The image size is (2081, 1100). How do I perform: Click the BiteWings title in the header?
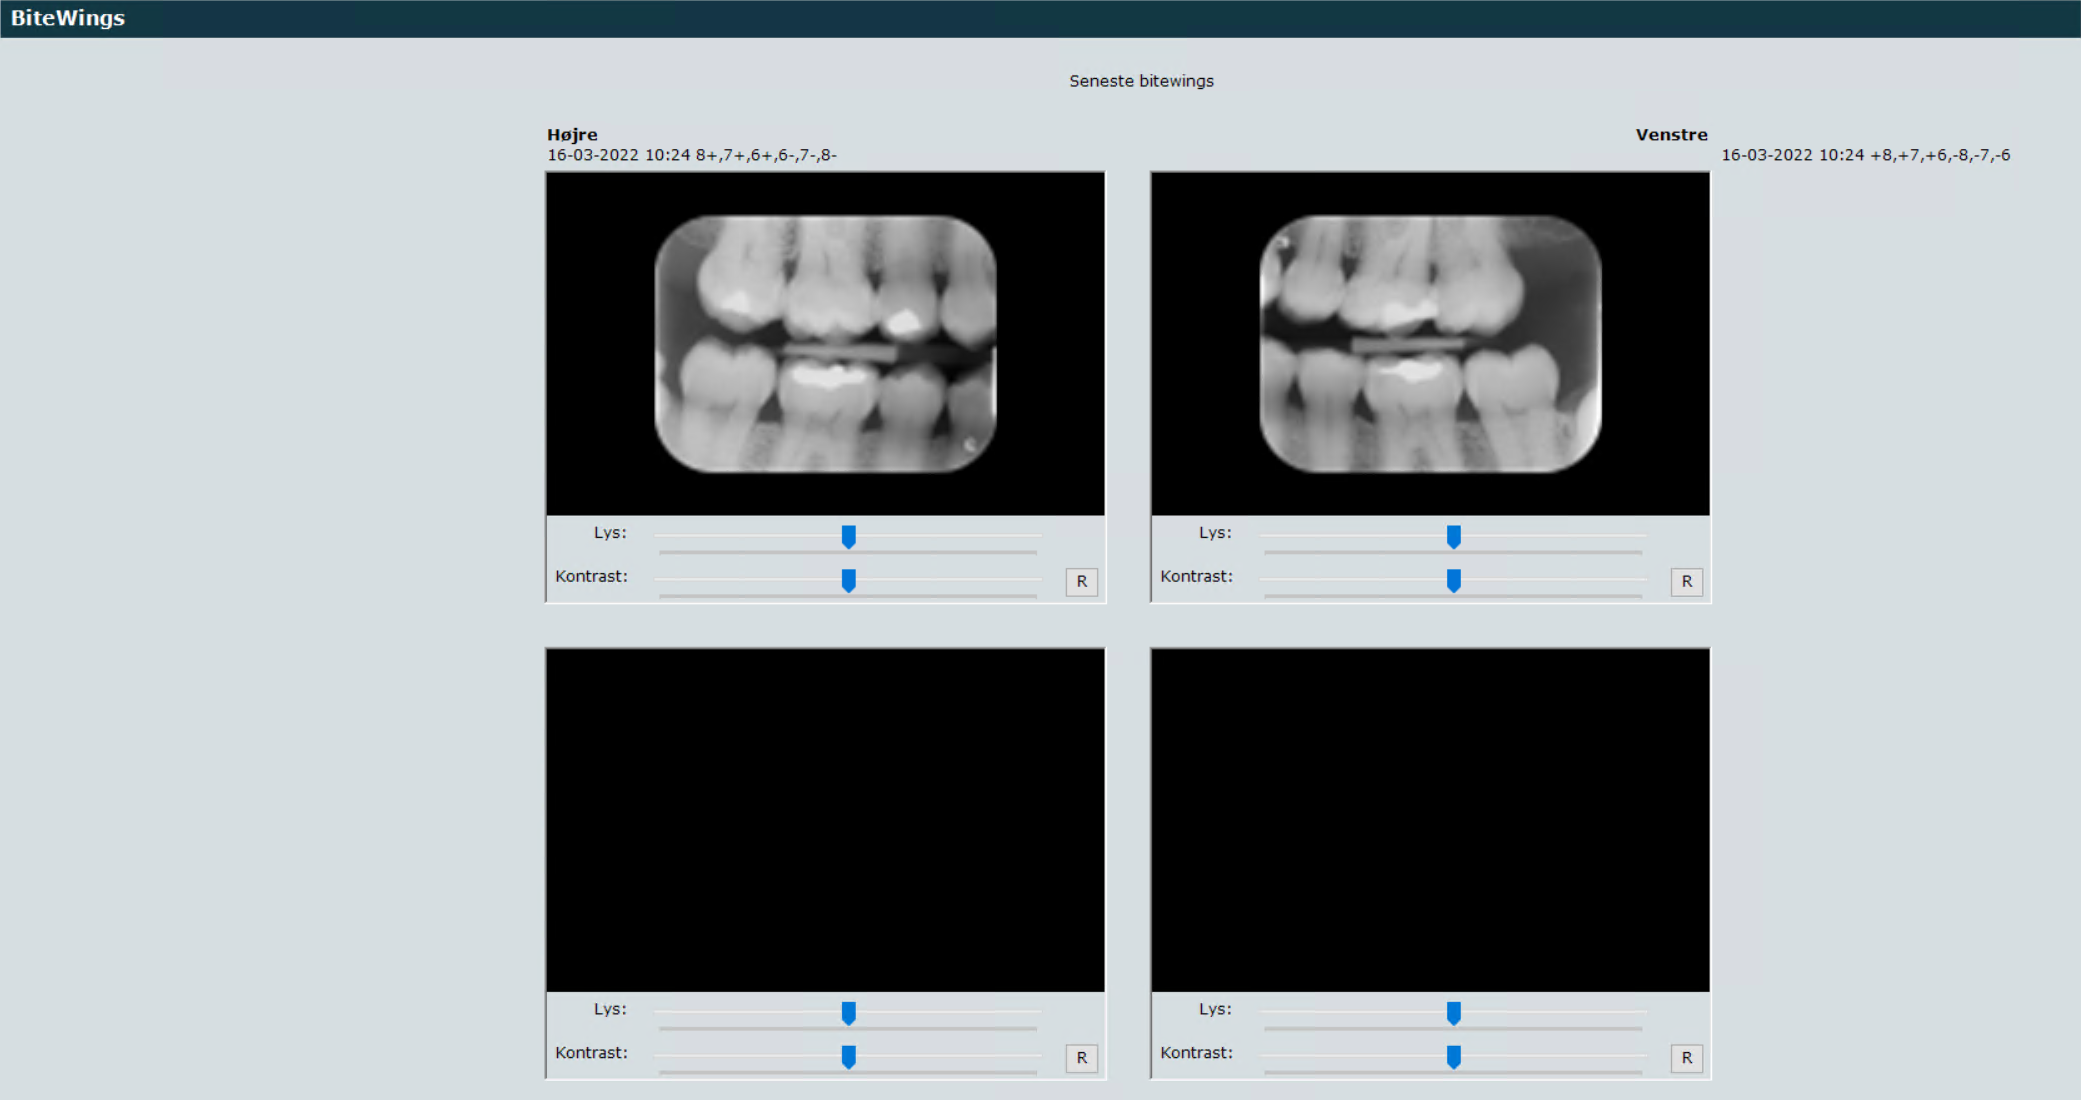(68, 18)
